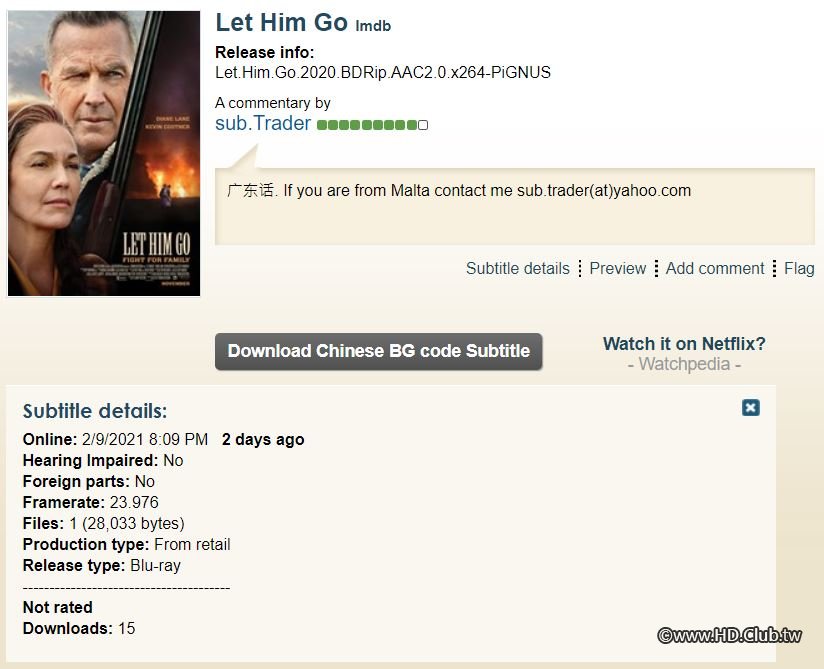Click the Files 28,033 bytes entry
Viewport: 824px width, 669px height.
pyautogui.click(x=104, y=523)
